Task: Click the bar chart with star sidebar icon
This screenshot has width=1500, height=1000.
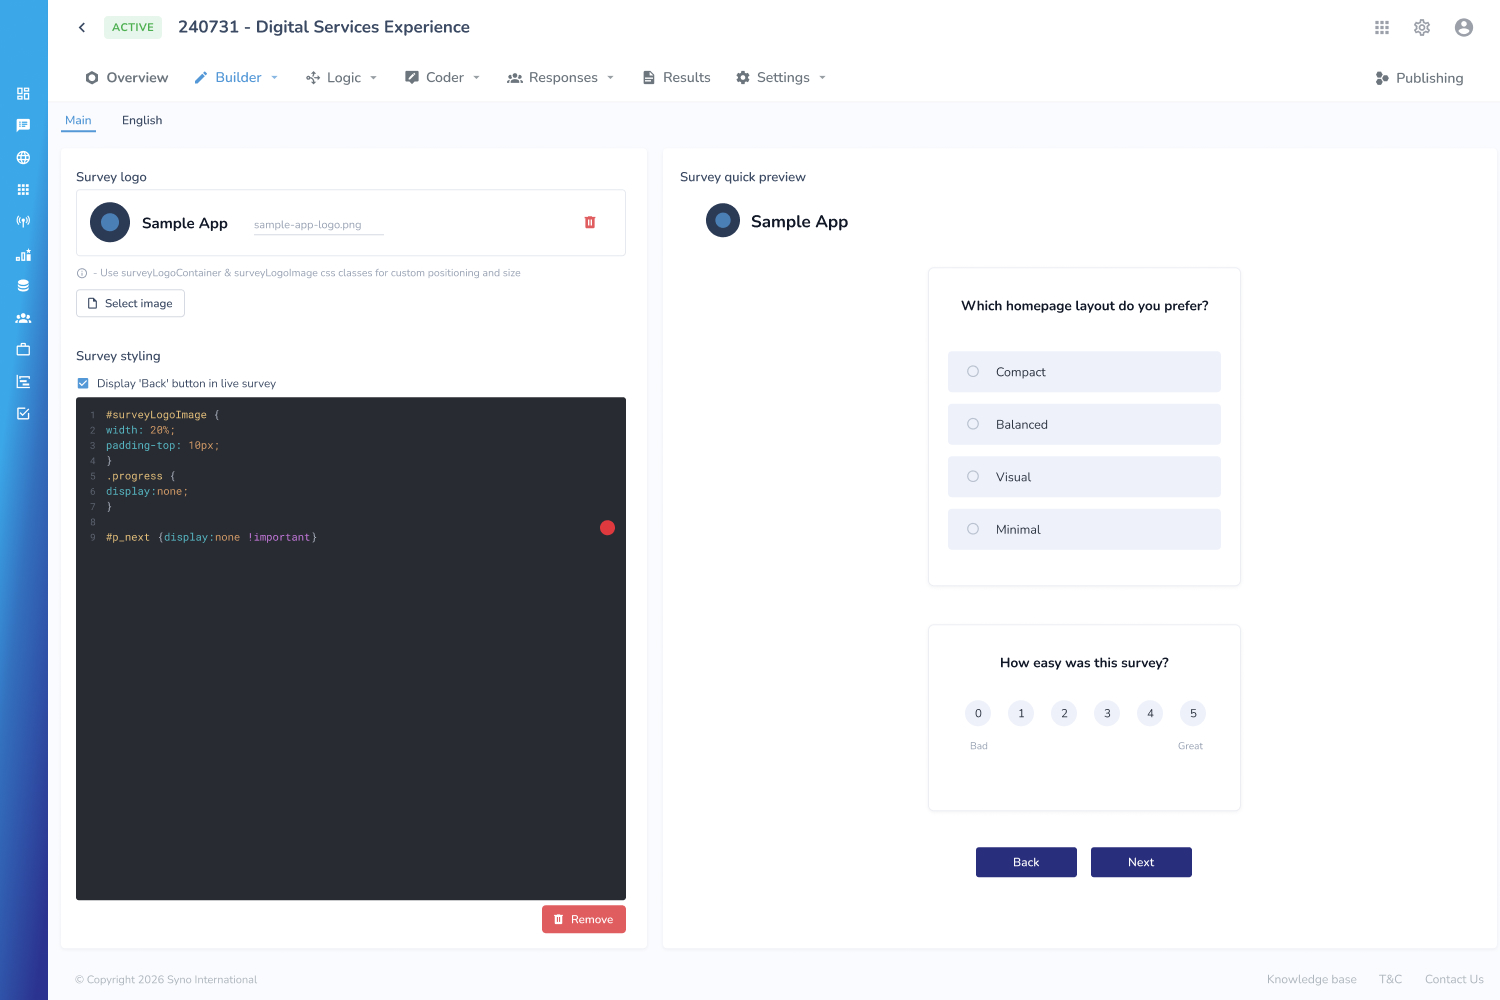Action: click(x=23, y=254)
